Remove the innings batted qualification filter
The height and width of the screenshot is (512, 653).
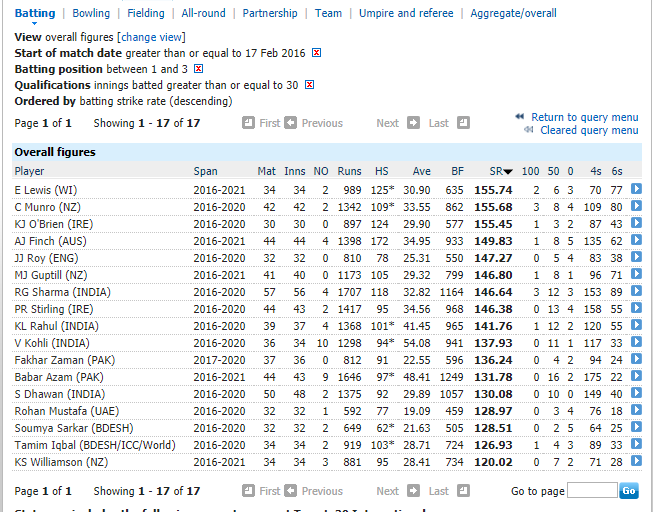(x=309, y=85)
